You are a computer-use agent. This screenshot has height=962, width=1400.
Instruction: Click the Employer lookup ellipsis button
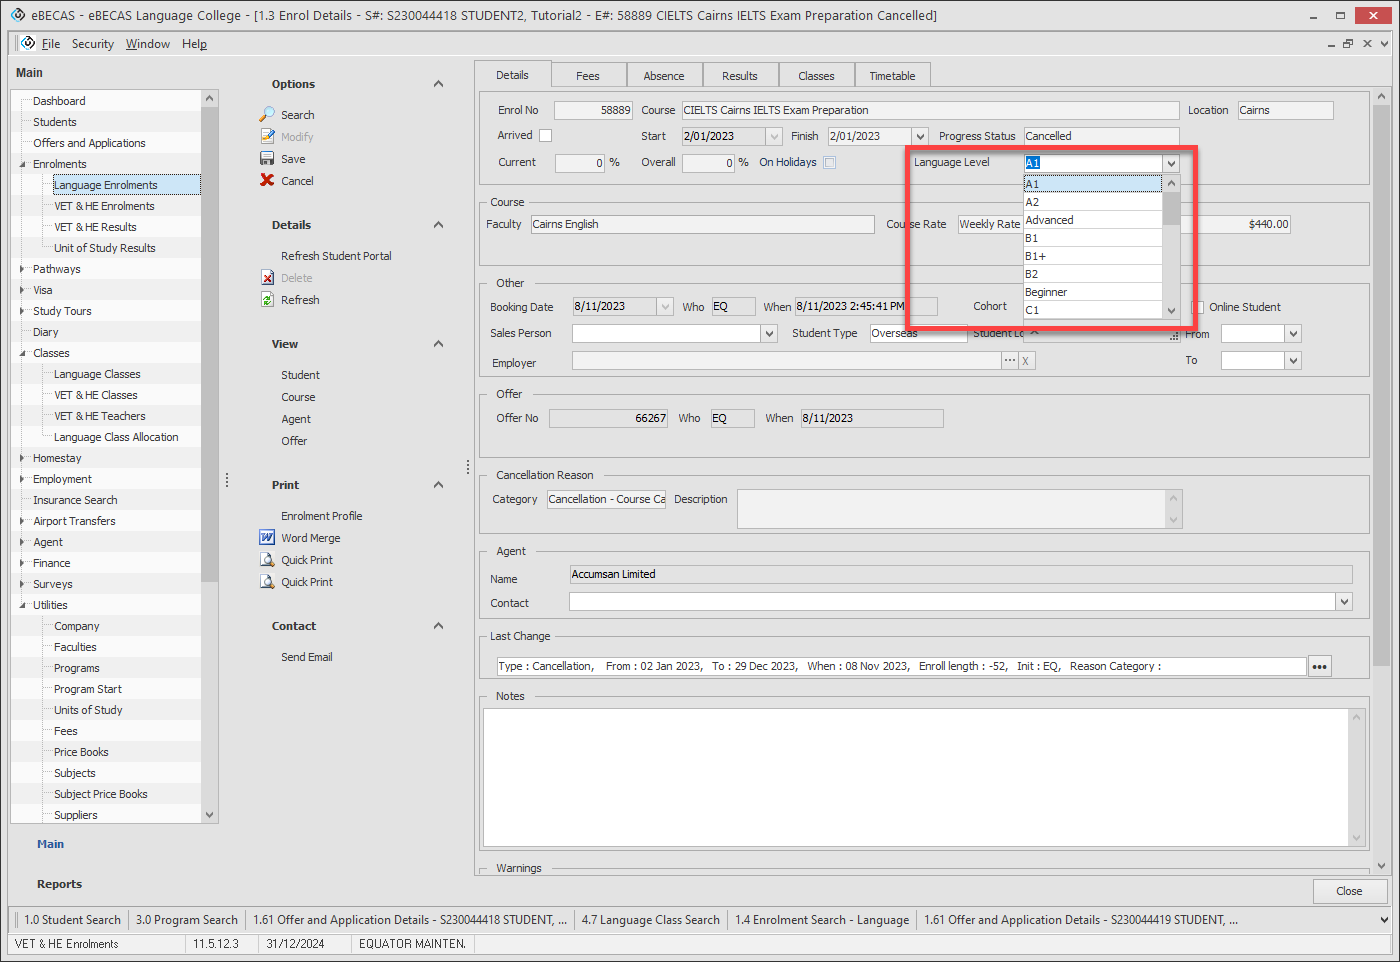pyautogui.click(x=1010, y=361)
